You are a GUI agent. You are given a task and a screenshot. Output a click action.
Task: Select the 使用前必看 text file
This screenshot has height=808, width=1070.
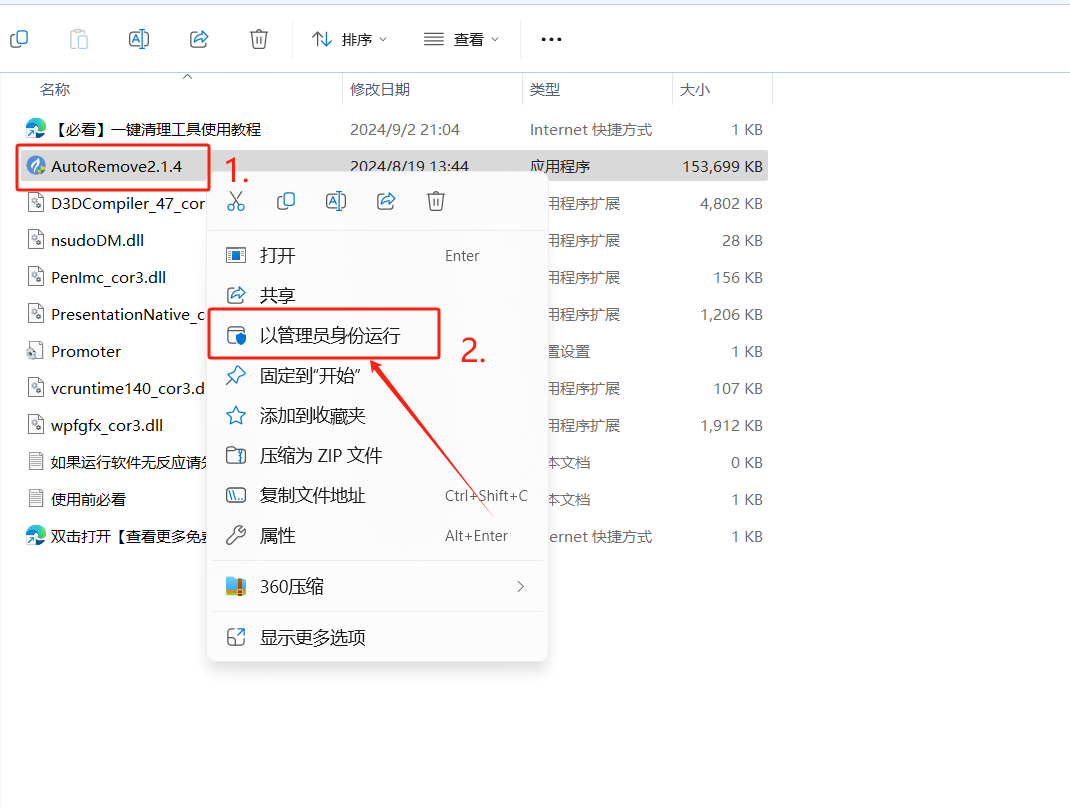[x=89, y=500]
